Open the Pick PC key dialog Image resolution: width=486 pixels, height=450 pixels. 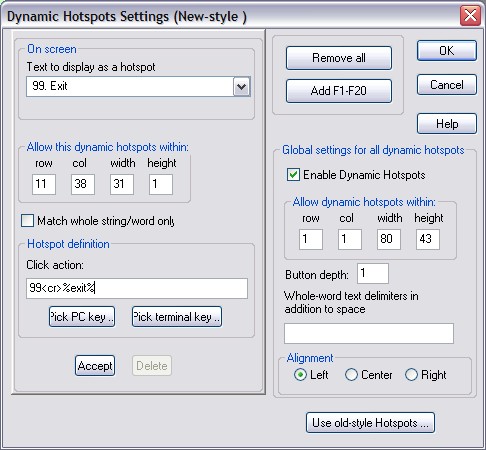coord(82,317)
